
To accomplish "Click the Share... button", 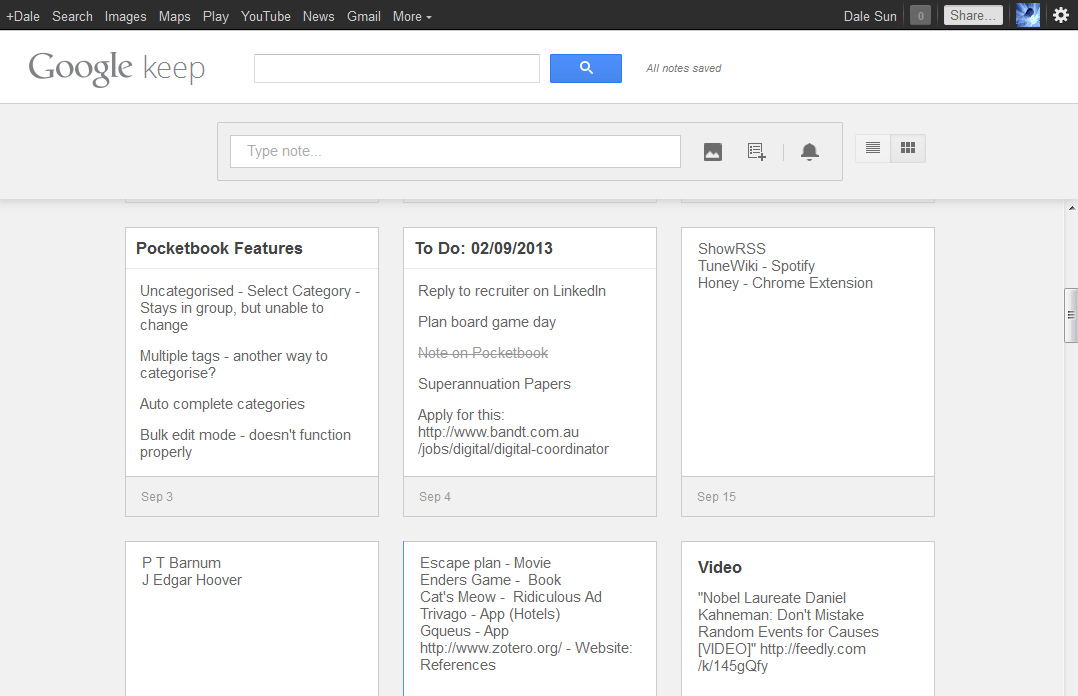I will pos(973,15).
